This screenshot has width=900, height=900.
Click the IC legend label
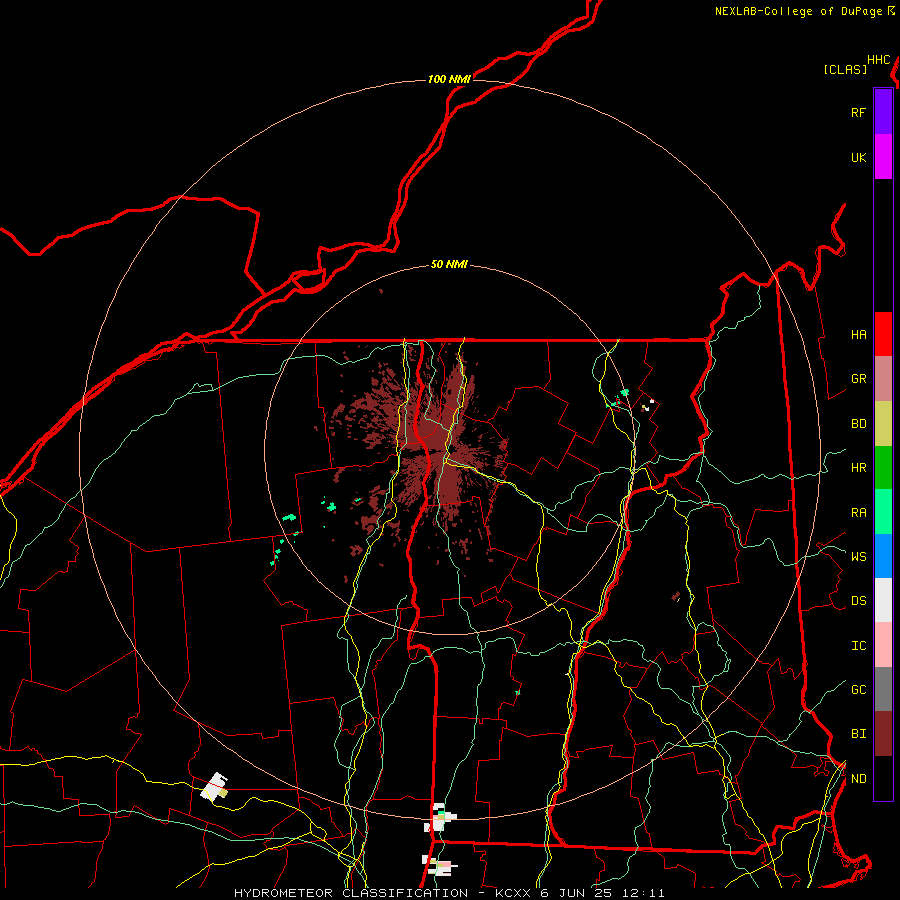[x=858, y=646]
